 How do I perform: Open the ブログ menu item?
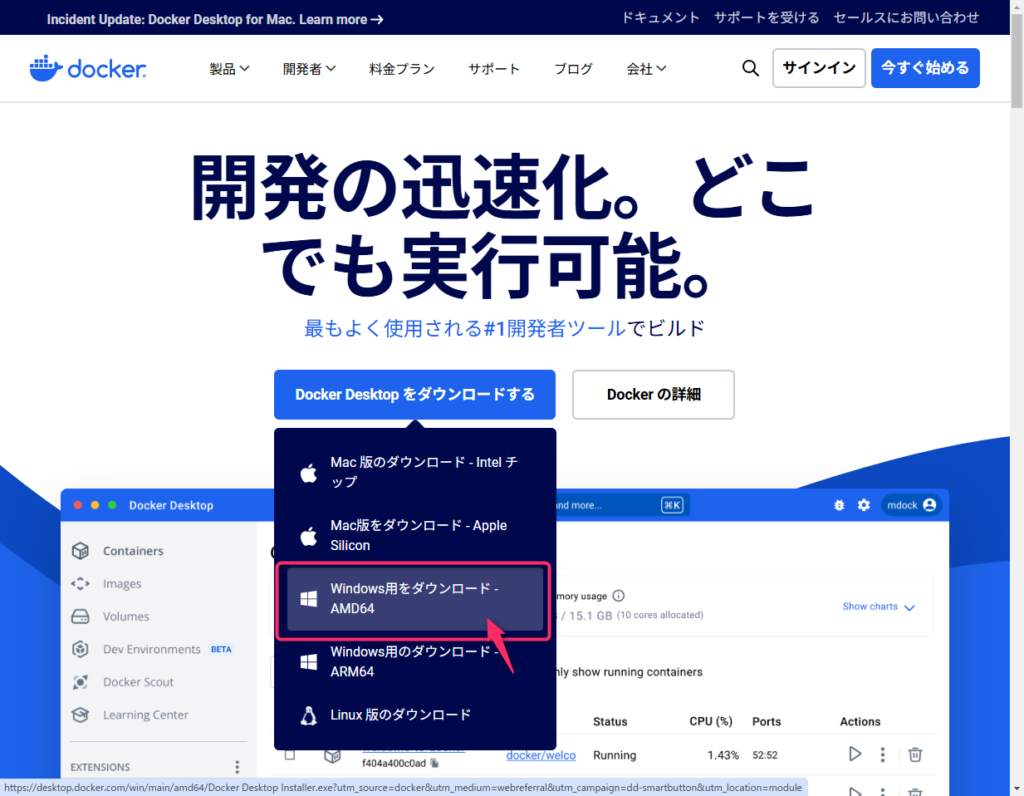click(573, 69)
